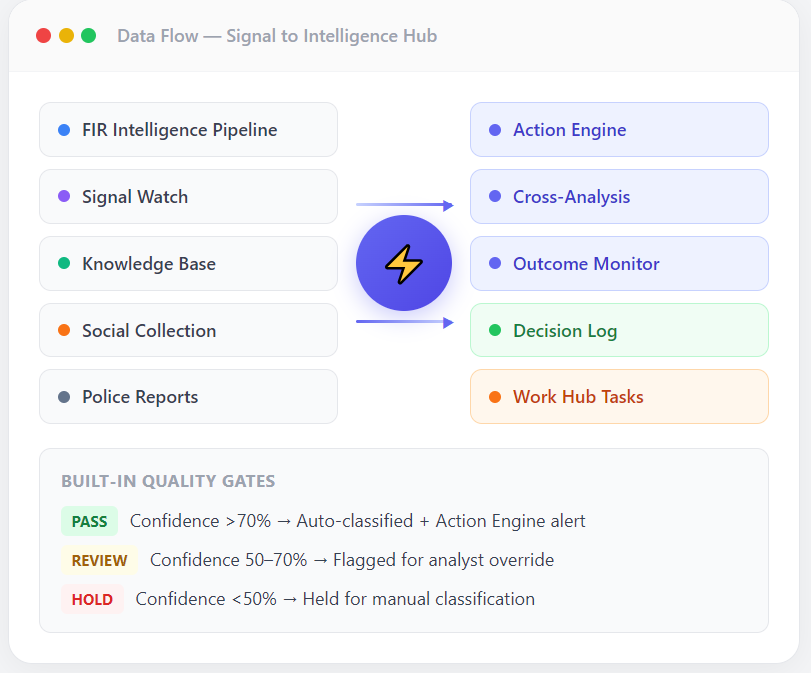Click the green PASS quality gate badge

pyautogui.click(x=89, y=521)
